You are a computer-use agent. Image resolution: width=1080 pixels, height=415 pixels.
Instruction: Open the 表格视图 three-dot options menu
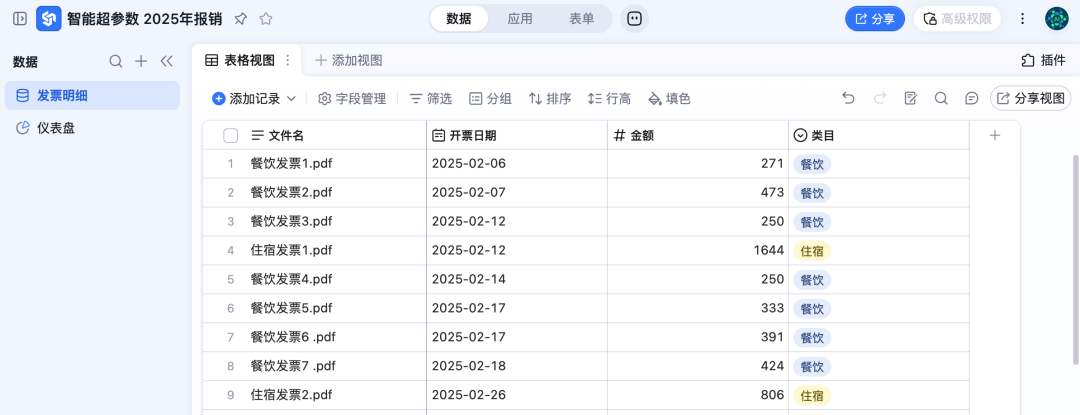click(x=288, y=60)
